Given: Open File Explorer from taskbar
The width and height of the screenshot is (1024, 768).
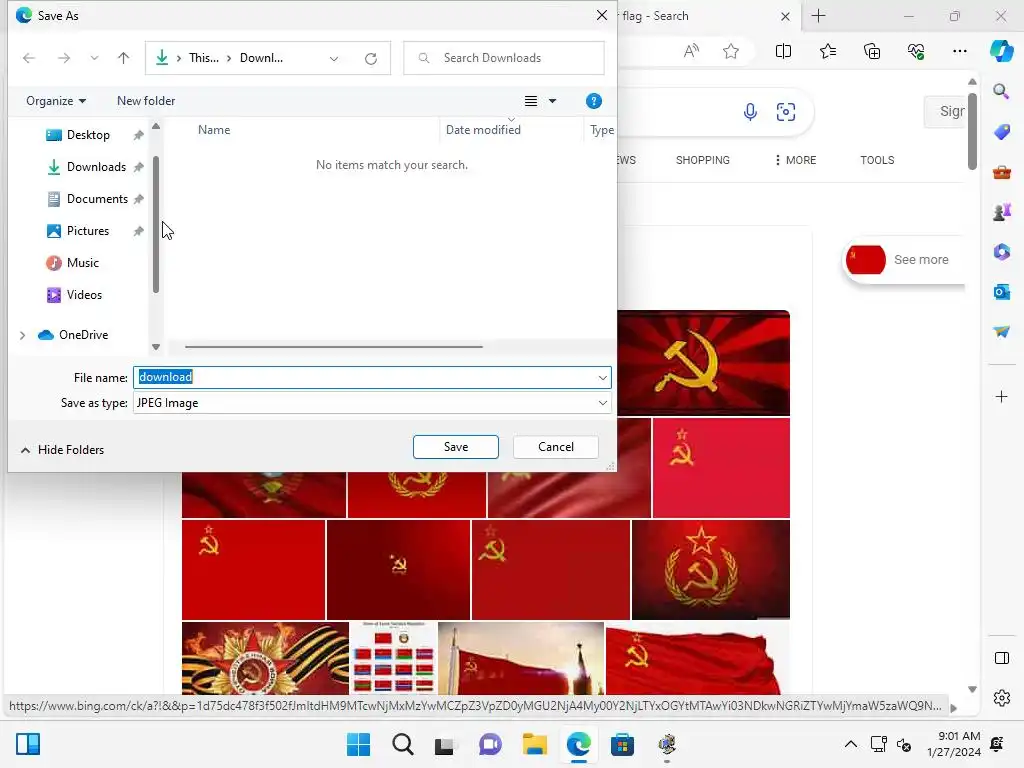Looking at the screenshot, I should pos(535,744).
